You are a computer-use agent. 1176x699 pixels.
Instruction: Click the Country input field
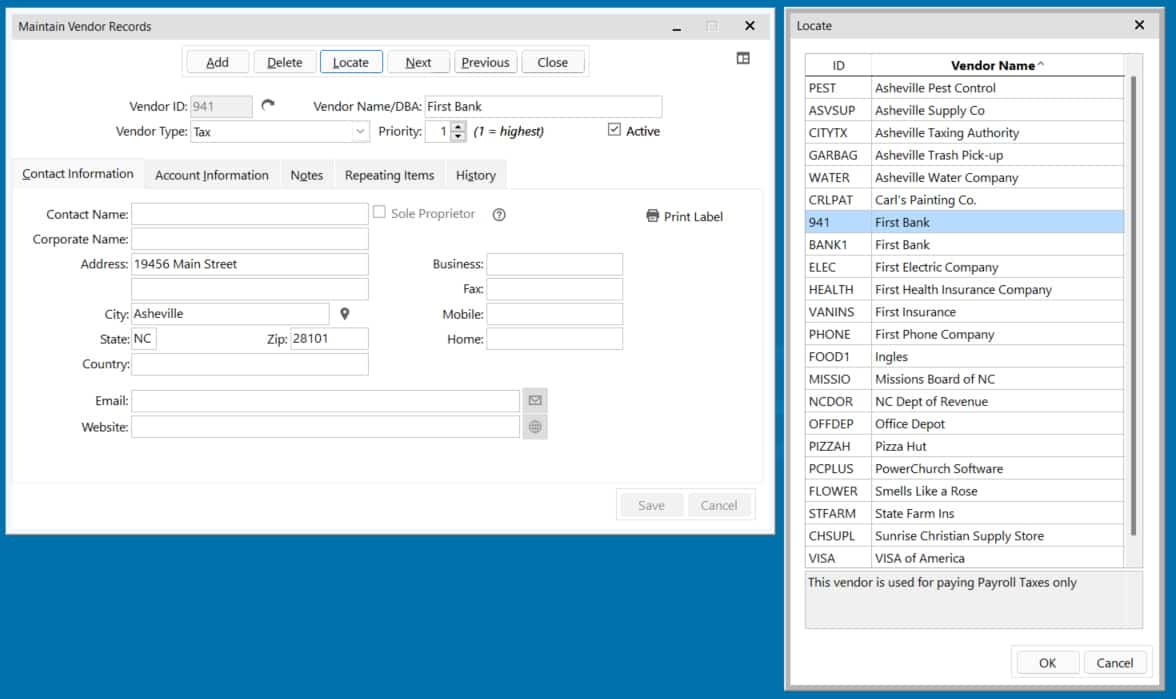click(250, 364)
